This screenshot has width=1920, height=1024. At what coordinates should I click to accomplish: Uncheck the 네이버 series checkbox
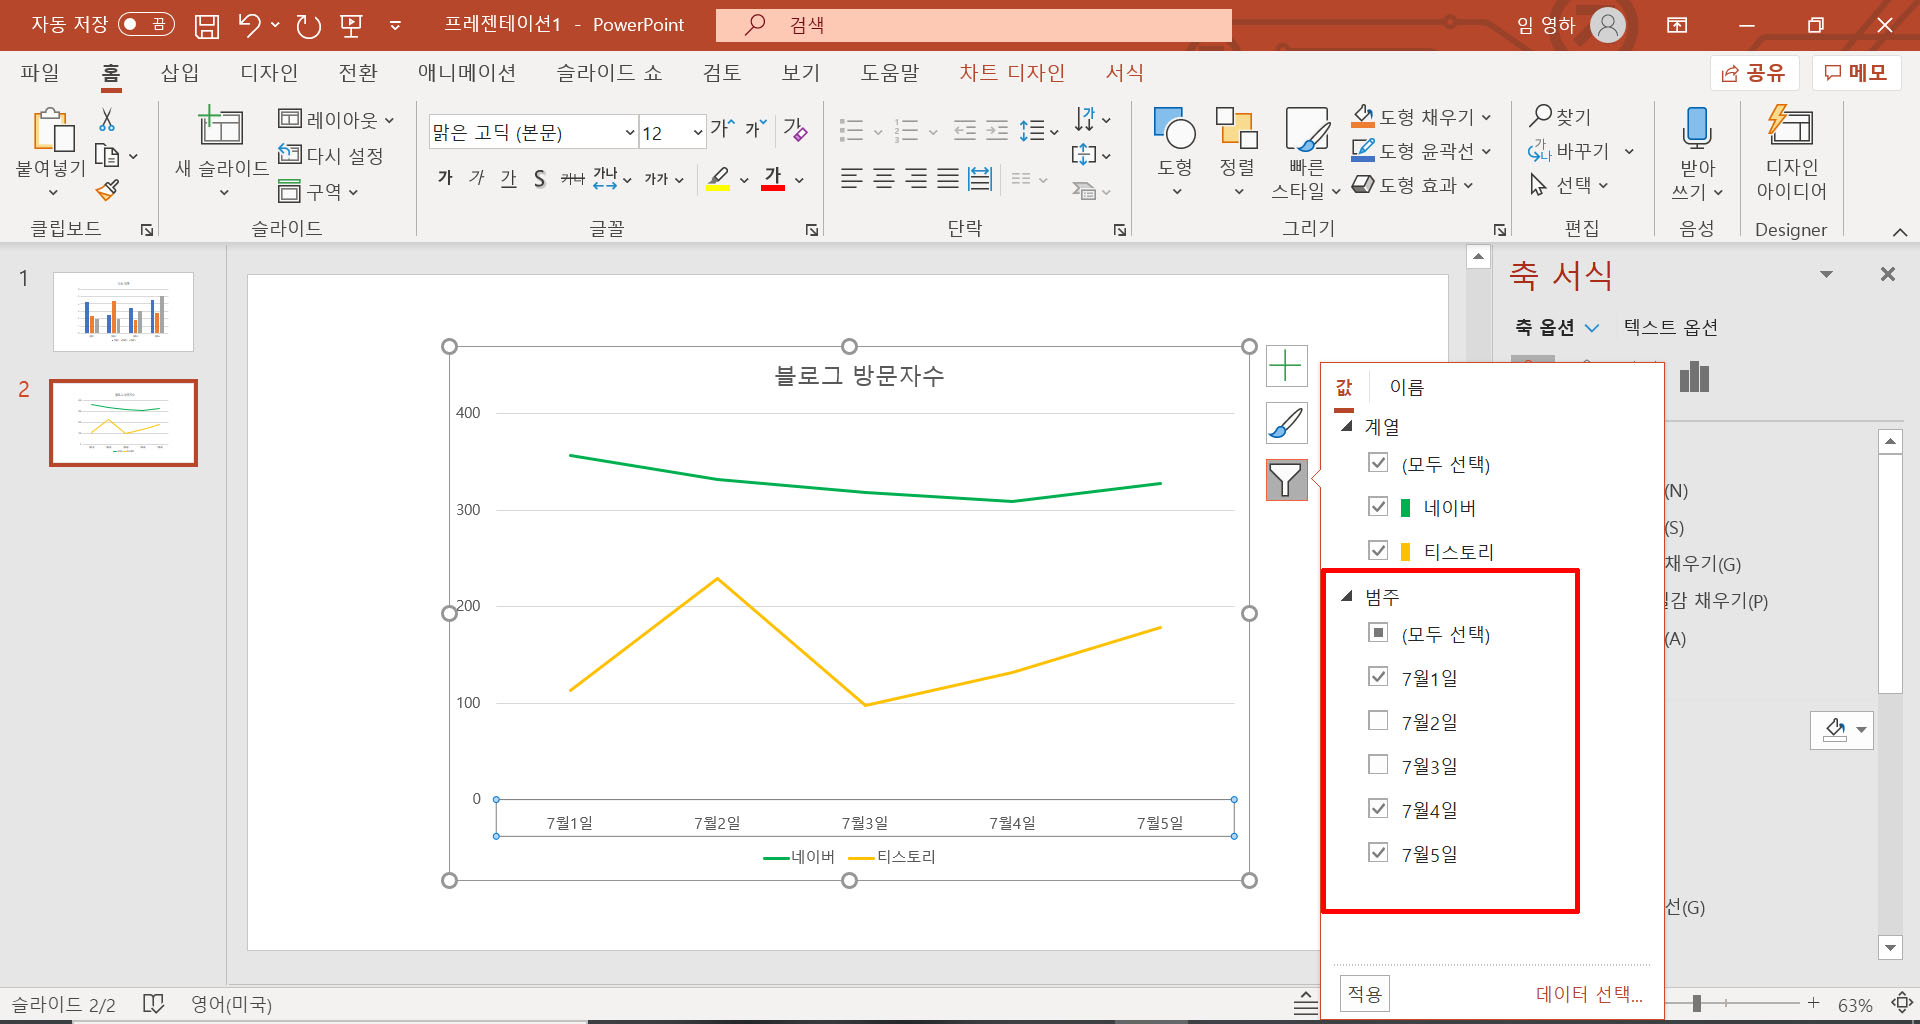1378,507
